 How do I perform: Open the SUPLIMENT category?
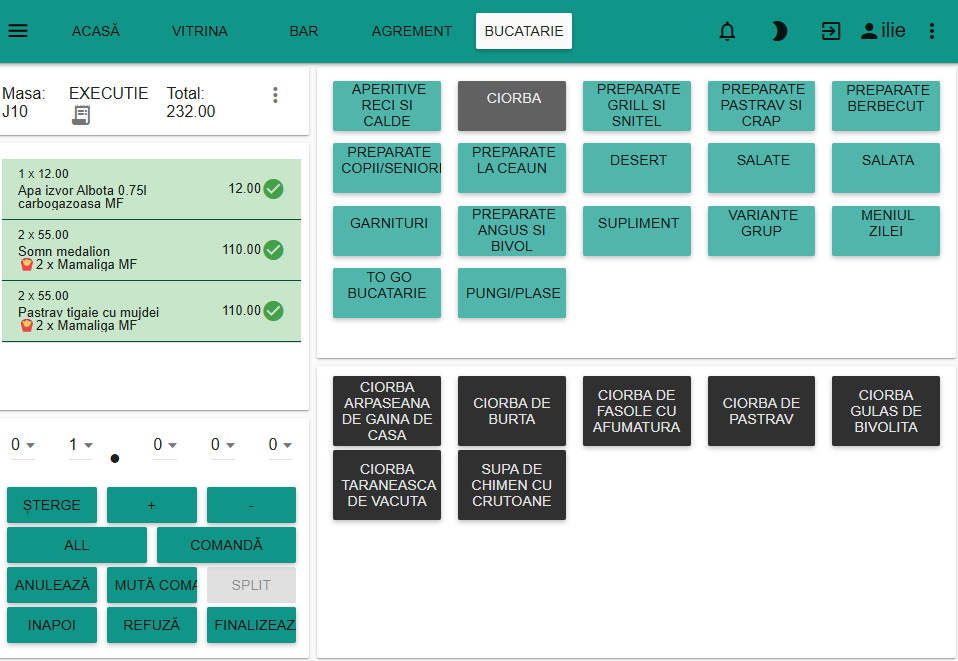637,231
